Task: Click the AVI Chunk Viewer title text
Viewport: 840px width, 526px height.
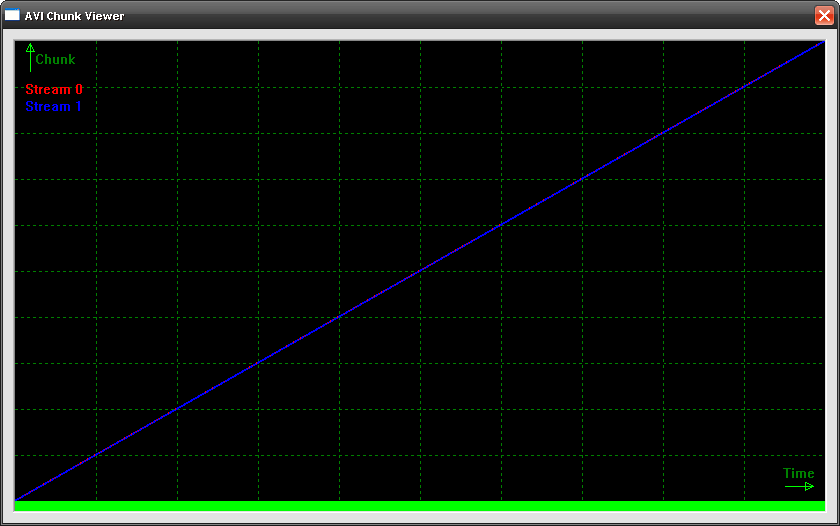Action: coord(74,16)
